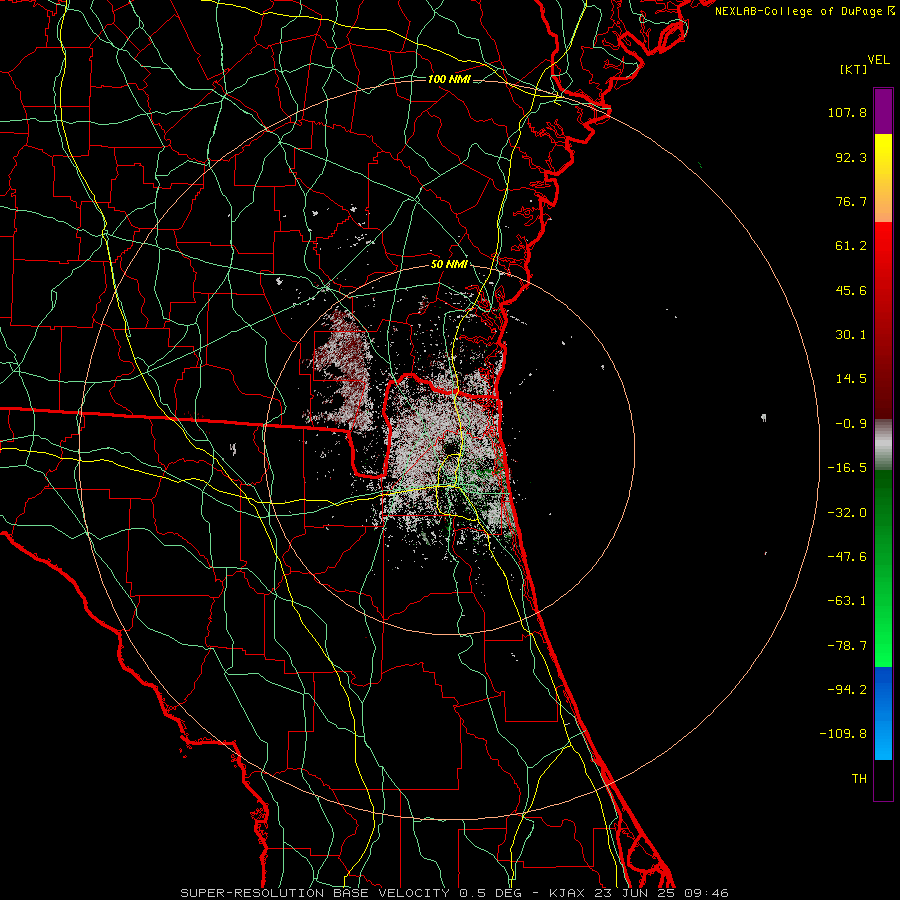This screenshot has height=900, width=900.
Task: Click the -16.5 legend value
Action: pyautogui.click(x=847, y=468)
